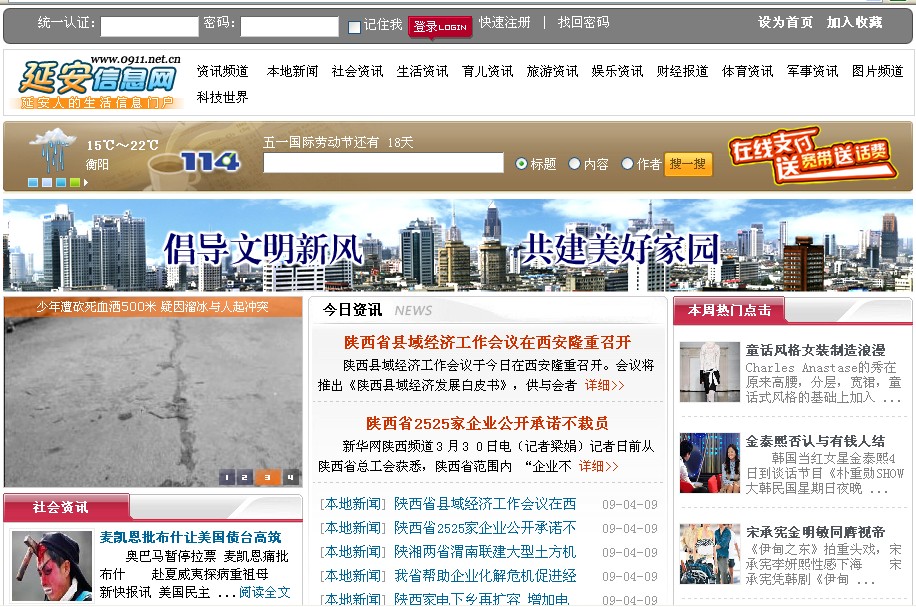Open slideshow caption 少年遭砍死血洒500米
Image resolution: width=916 pixels, height=607 pixels.
pyautogui.click(x=152, y=307)
